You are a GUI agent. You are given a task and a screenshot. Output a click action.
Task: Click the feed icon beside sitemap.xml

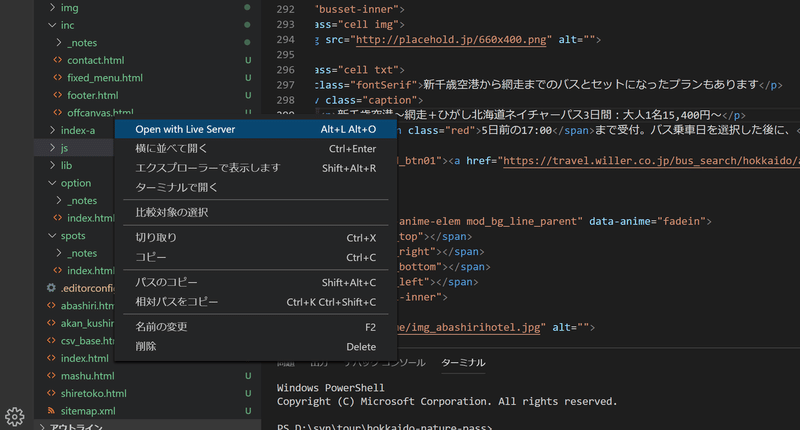[x=52, y=411]
